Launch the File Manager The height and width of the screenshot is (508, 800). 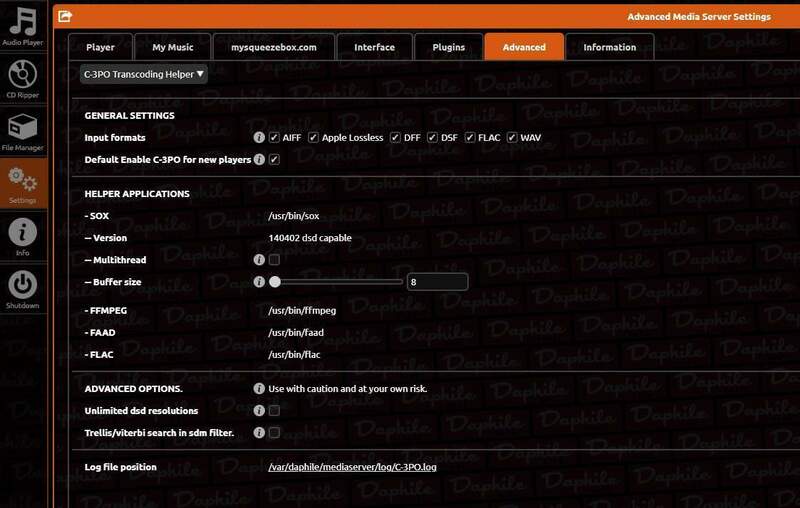[x=23, y=132]
